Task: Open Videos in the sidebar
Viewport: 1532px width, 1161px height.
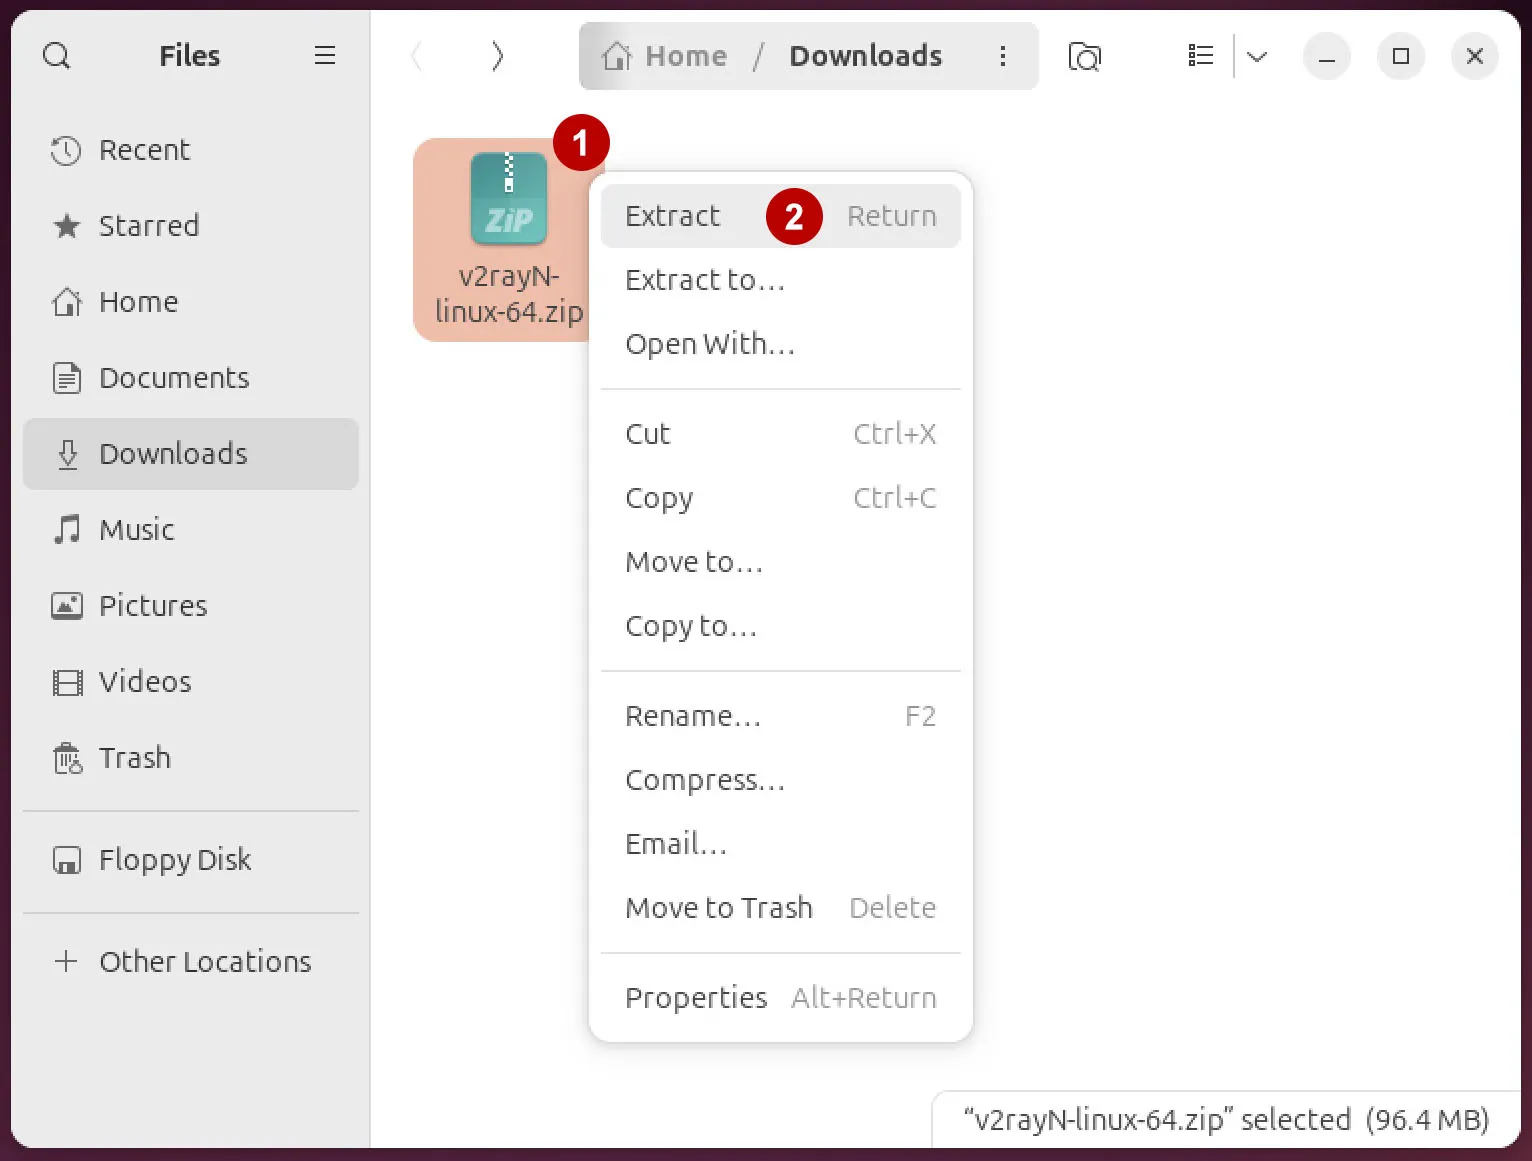Action: [191, 682]
